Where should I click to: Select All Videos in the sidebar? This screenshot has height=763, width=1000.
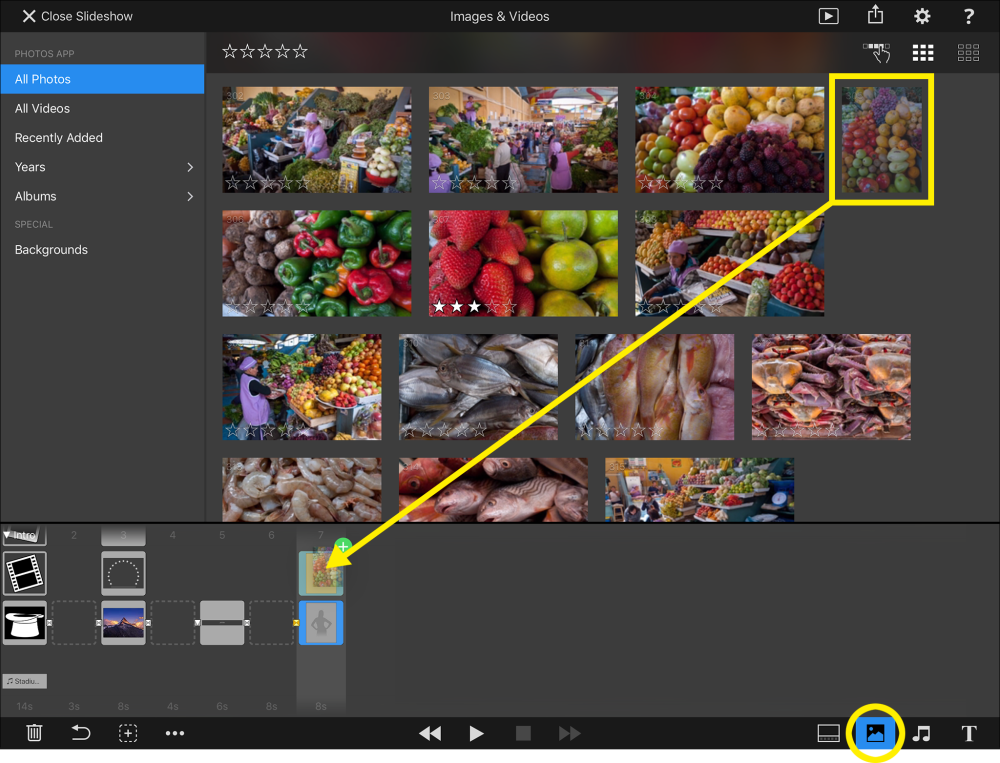(103, 108)
